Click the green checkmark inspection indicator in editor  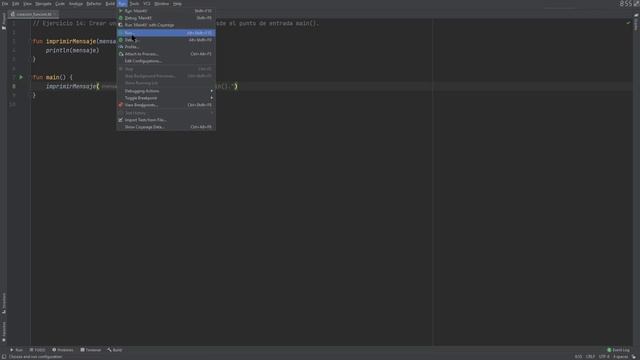coord(628,23)
